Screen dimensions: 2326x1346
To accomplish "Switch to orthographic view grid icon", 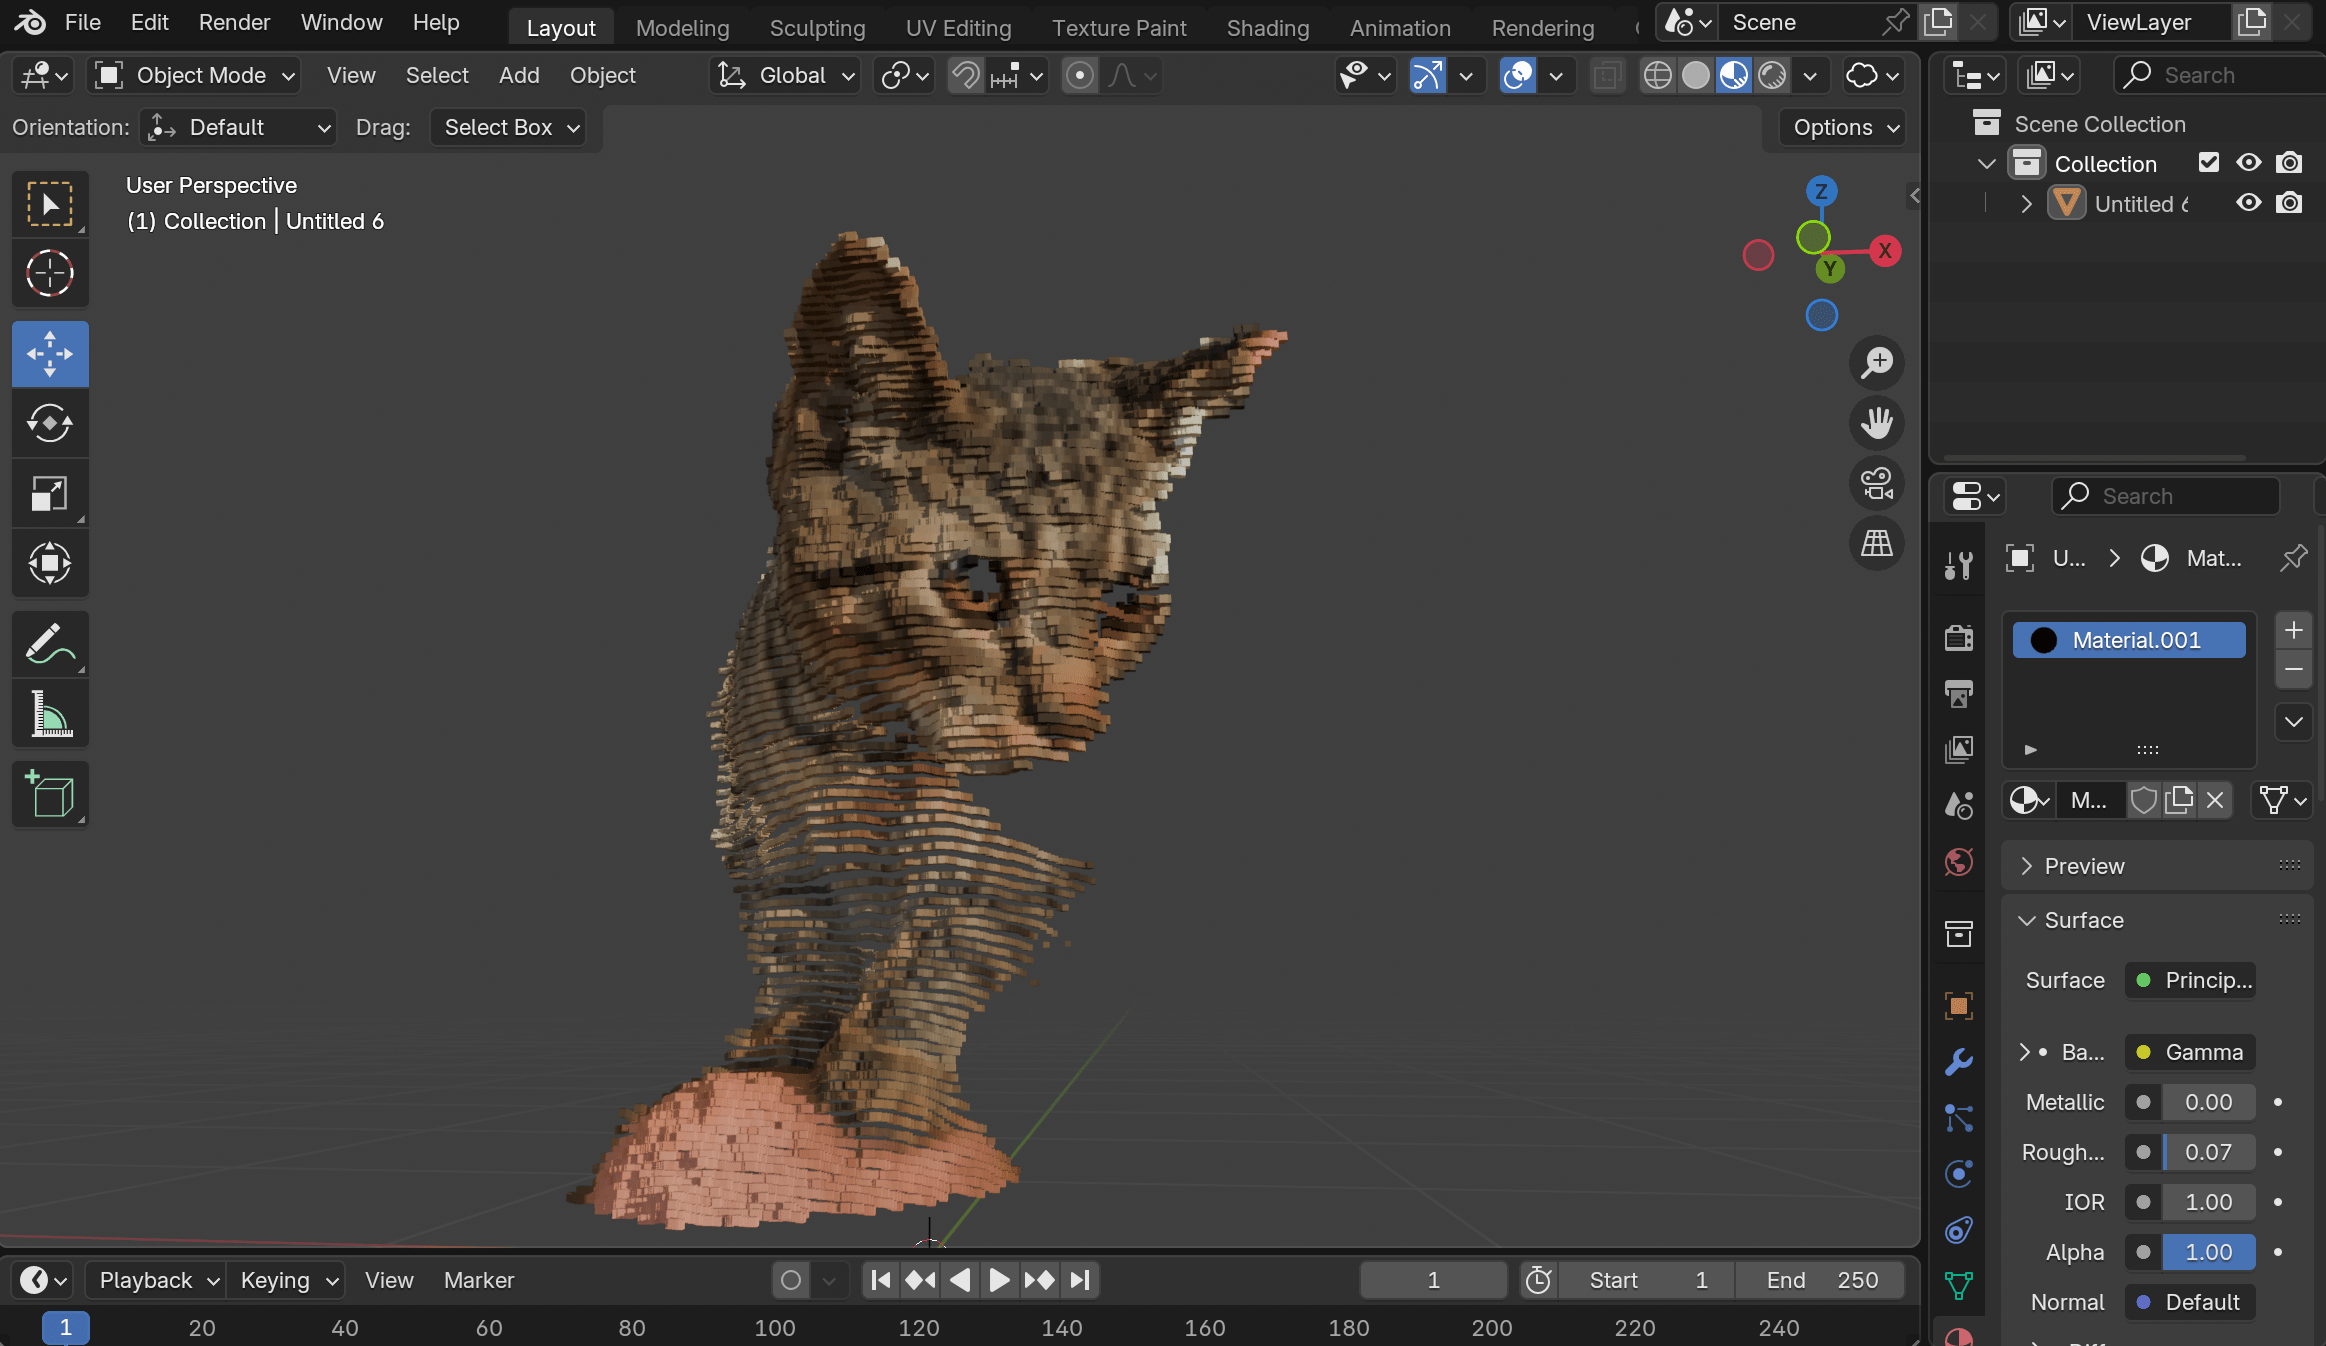I will (1877, 543).
